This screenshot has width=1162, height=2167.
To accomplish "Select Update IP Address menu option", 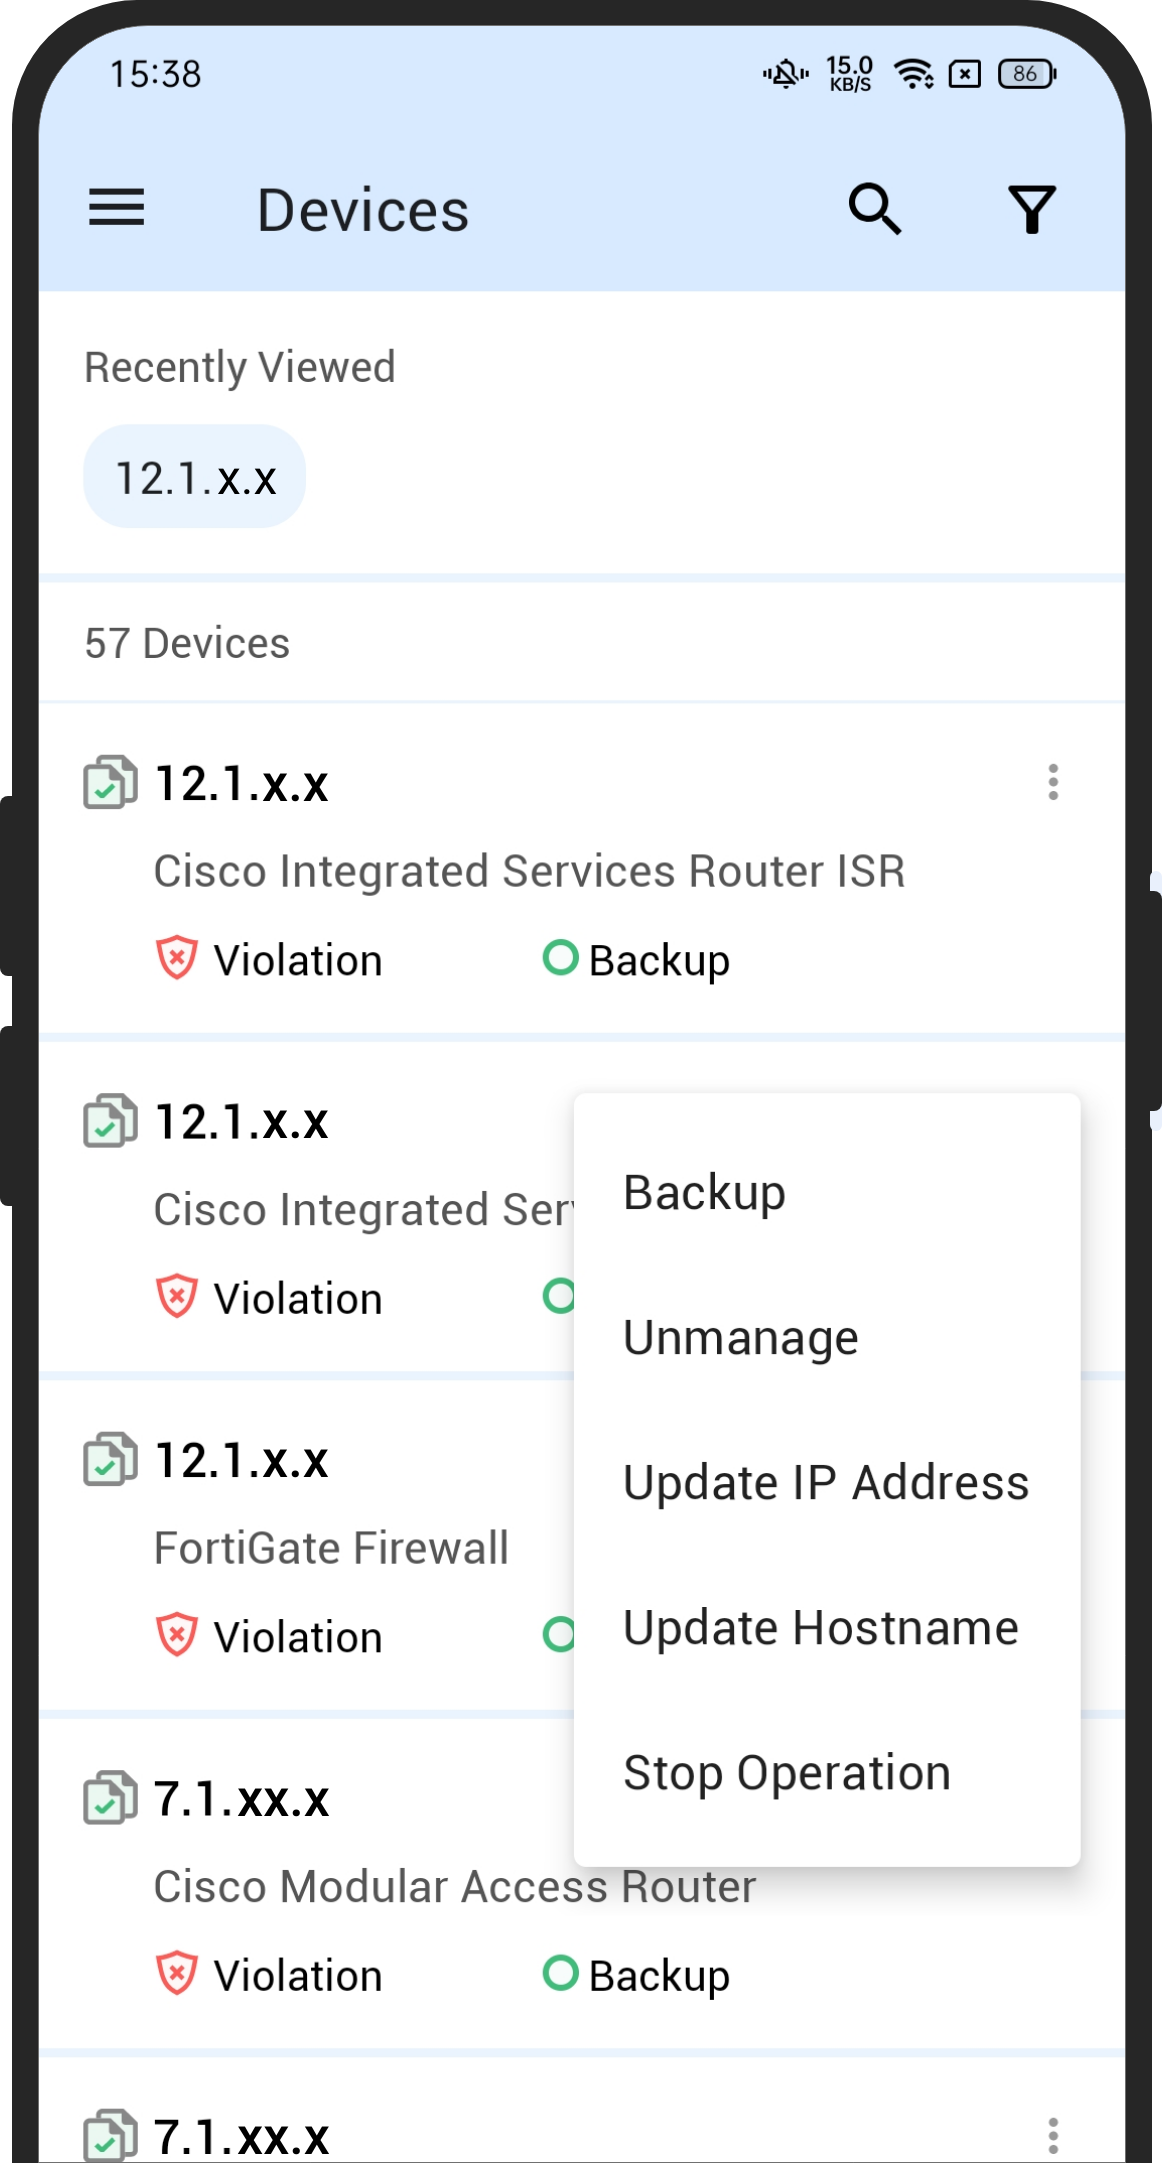I will (x=825, y=1482).
